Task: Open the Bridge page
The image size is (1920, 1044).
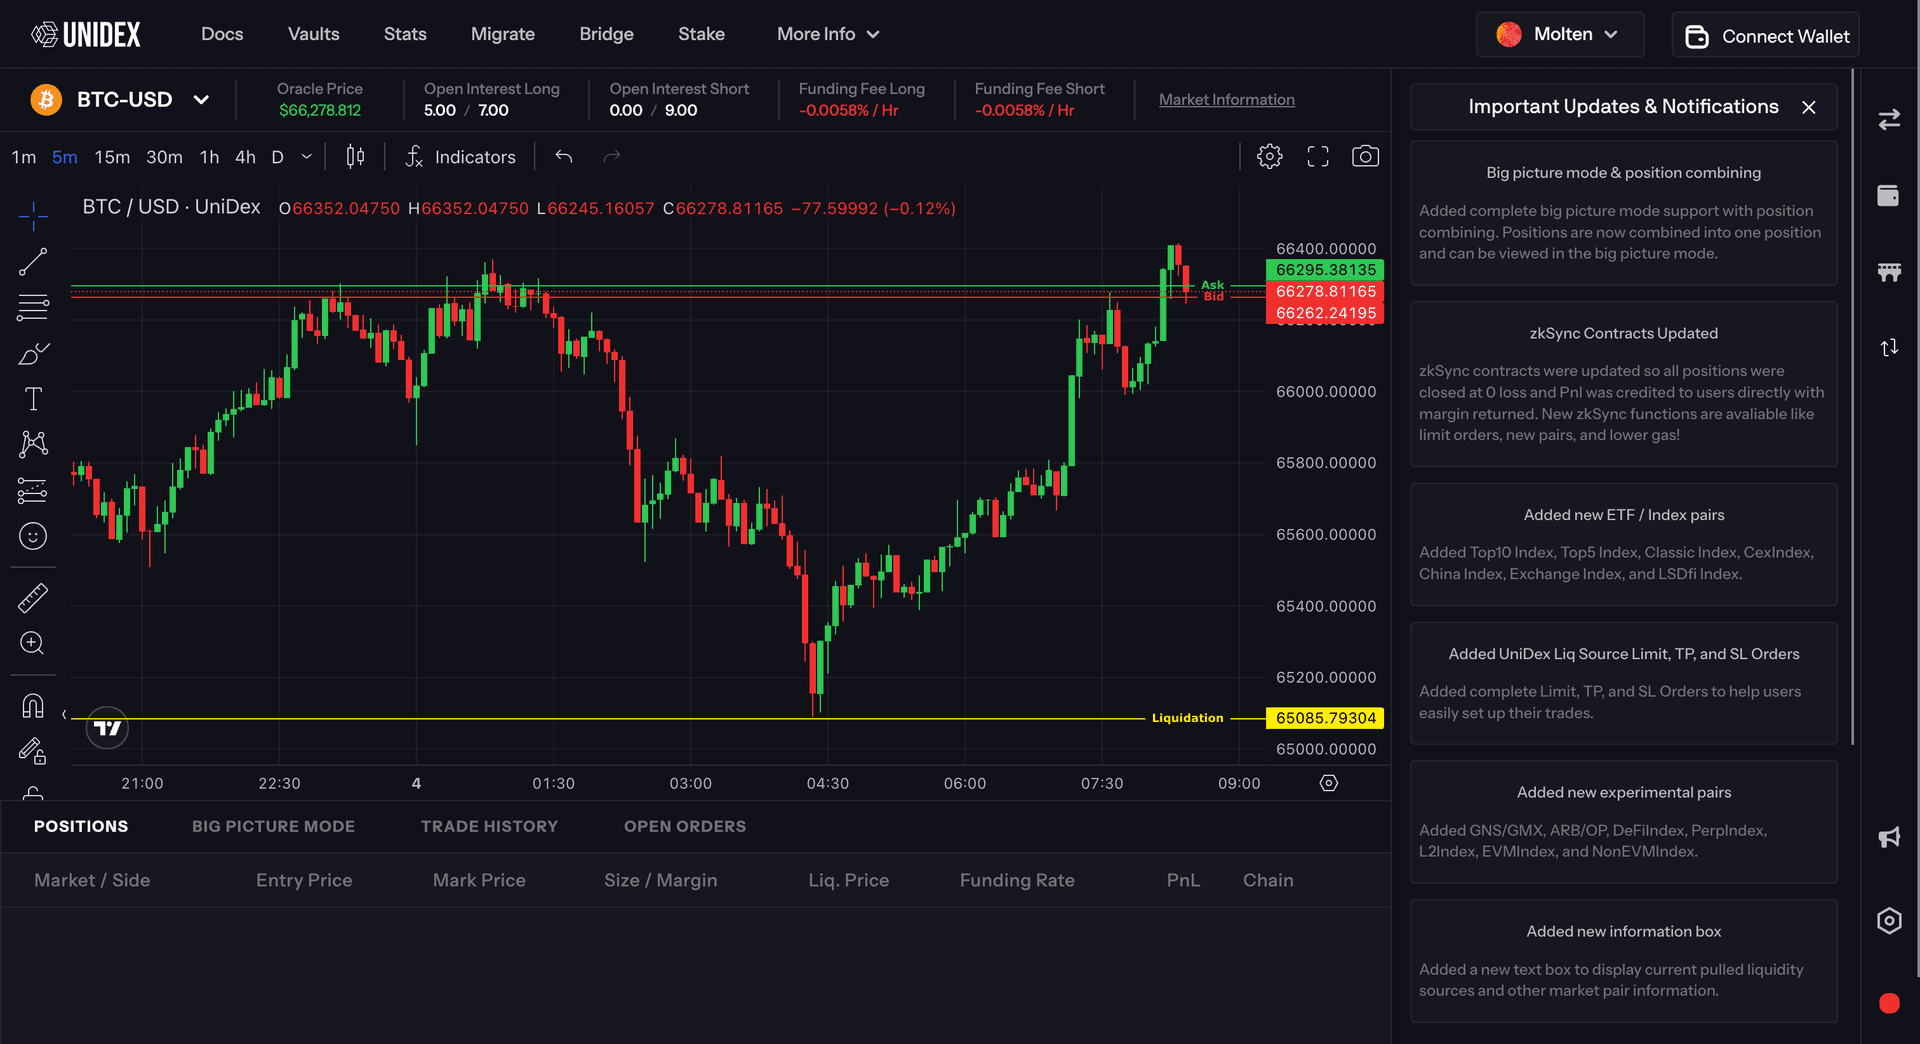Action: point(607,34)
